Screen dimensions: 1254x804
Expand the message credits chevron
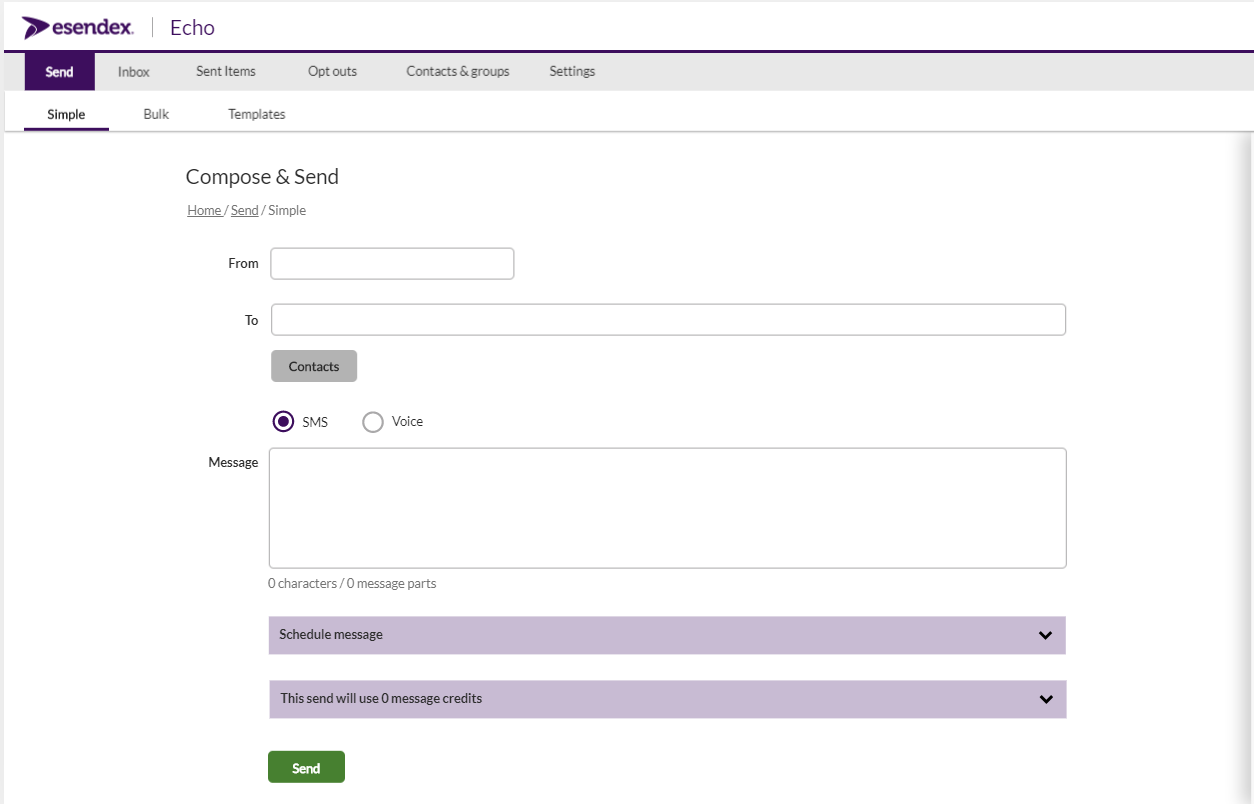(1045, 699)
